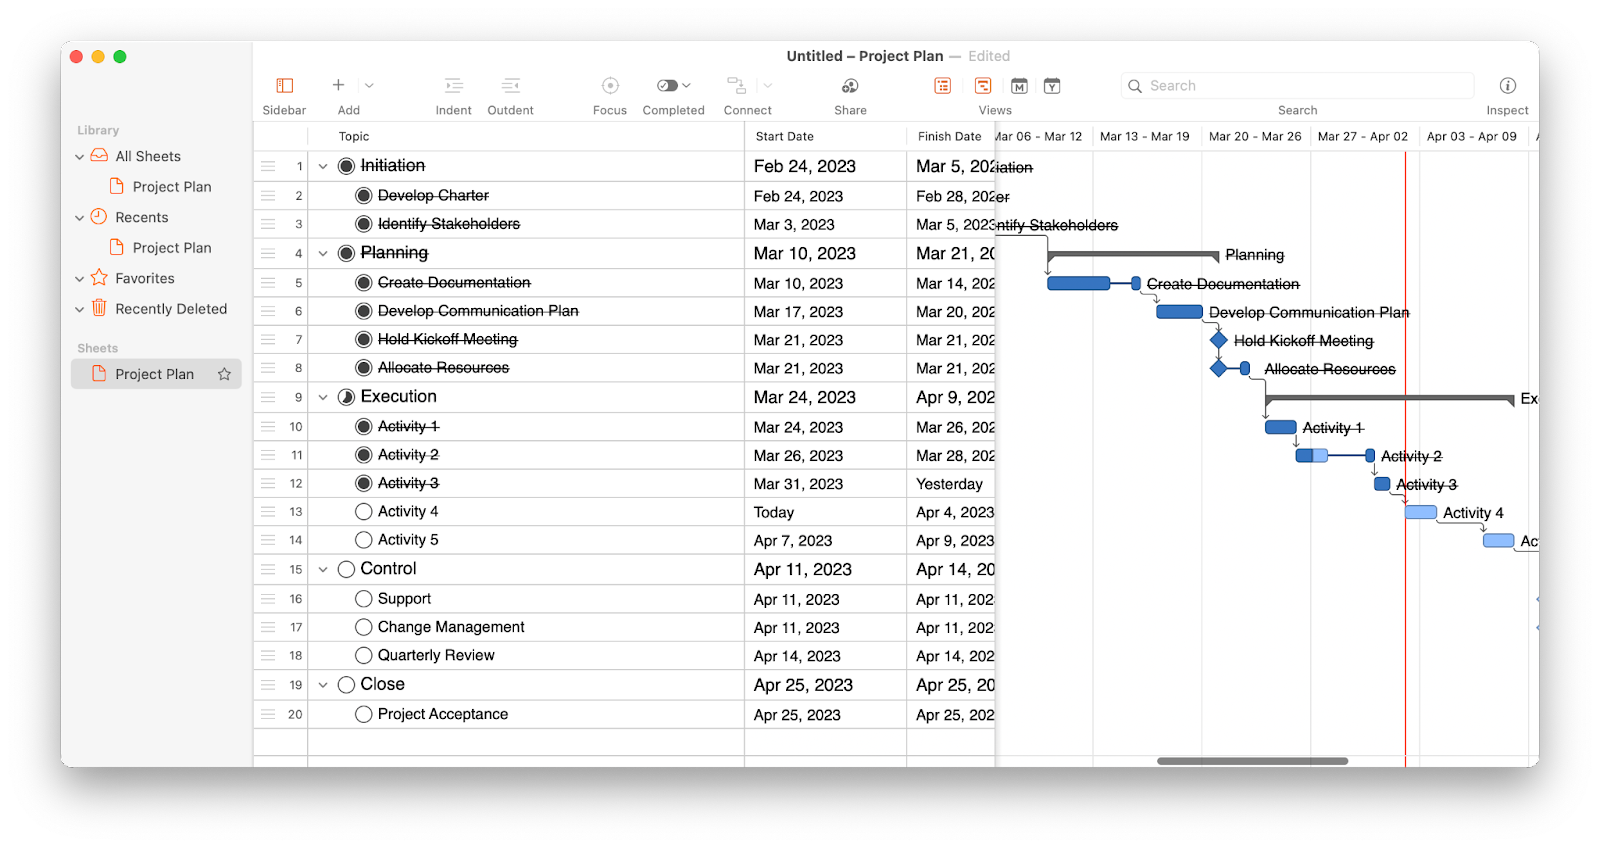Uncheck the Identify Stakeholders completion circle
The width and height of the screenshot is (1600, 848).
pyautogui.click(x=364, y=224)
